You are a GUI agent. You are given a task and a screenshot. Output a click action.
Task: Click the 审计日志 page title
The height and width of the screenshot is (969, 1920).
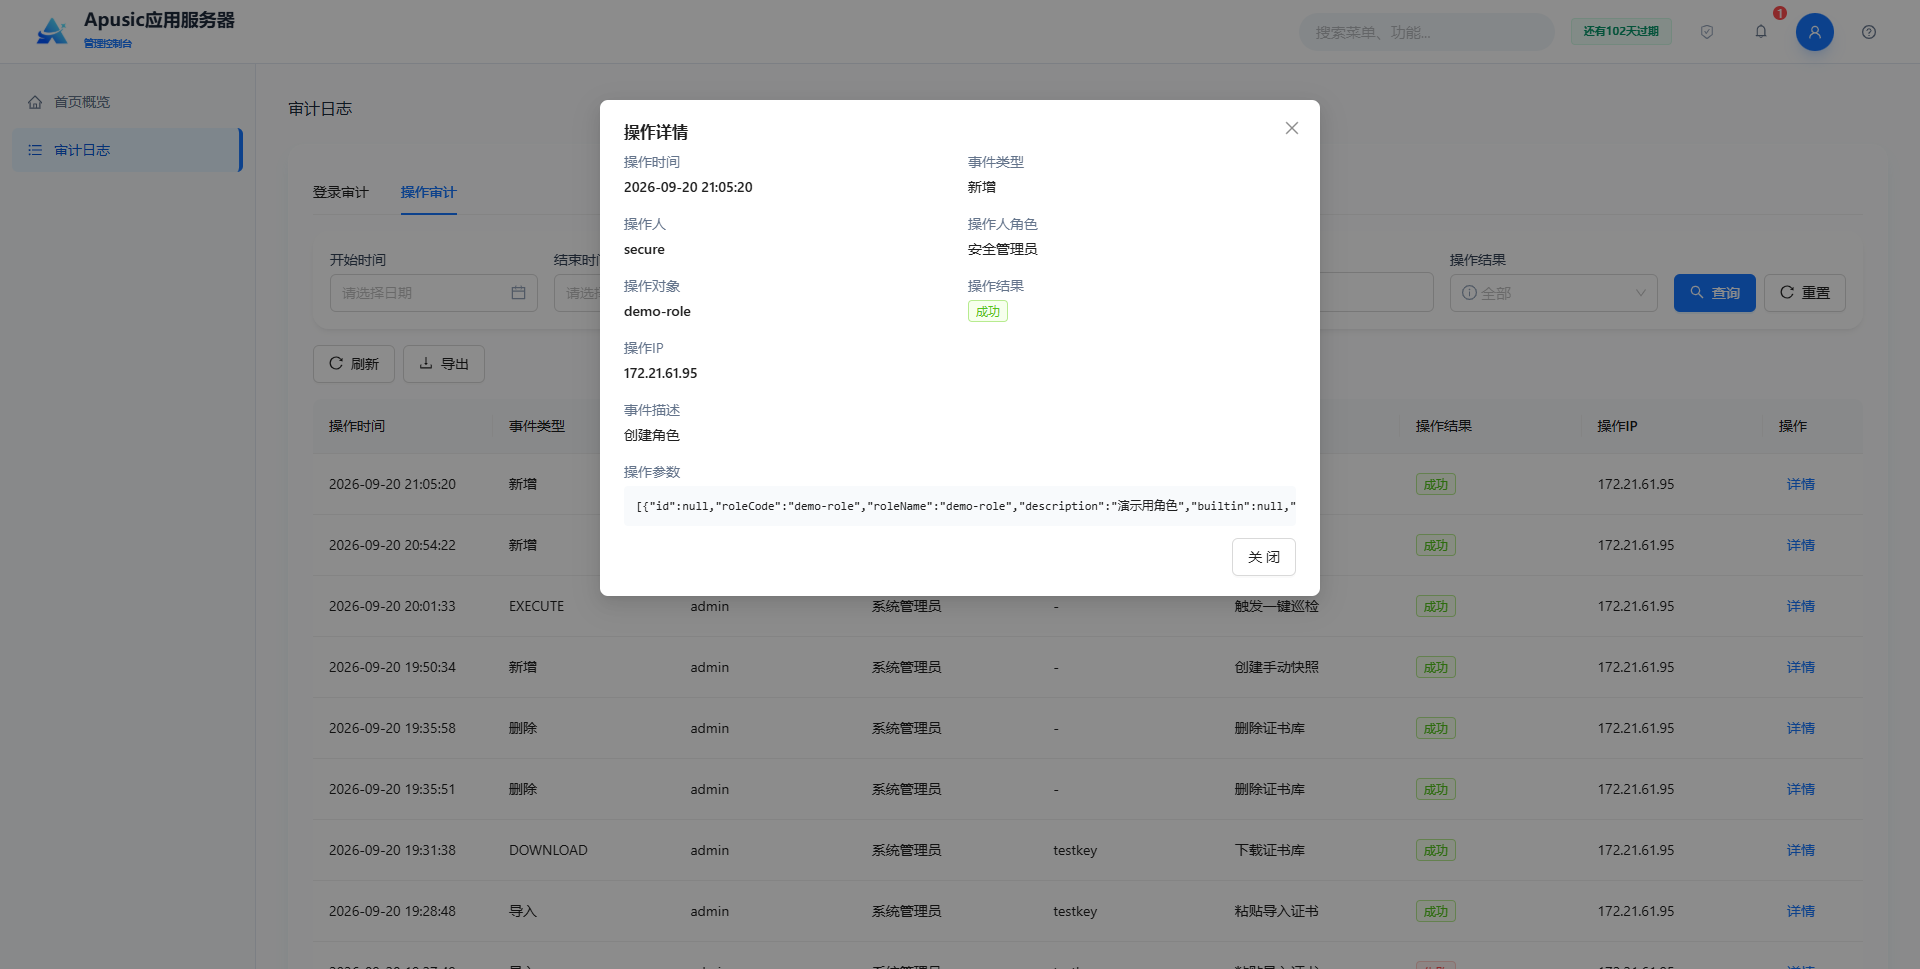click(320, 108)
